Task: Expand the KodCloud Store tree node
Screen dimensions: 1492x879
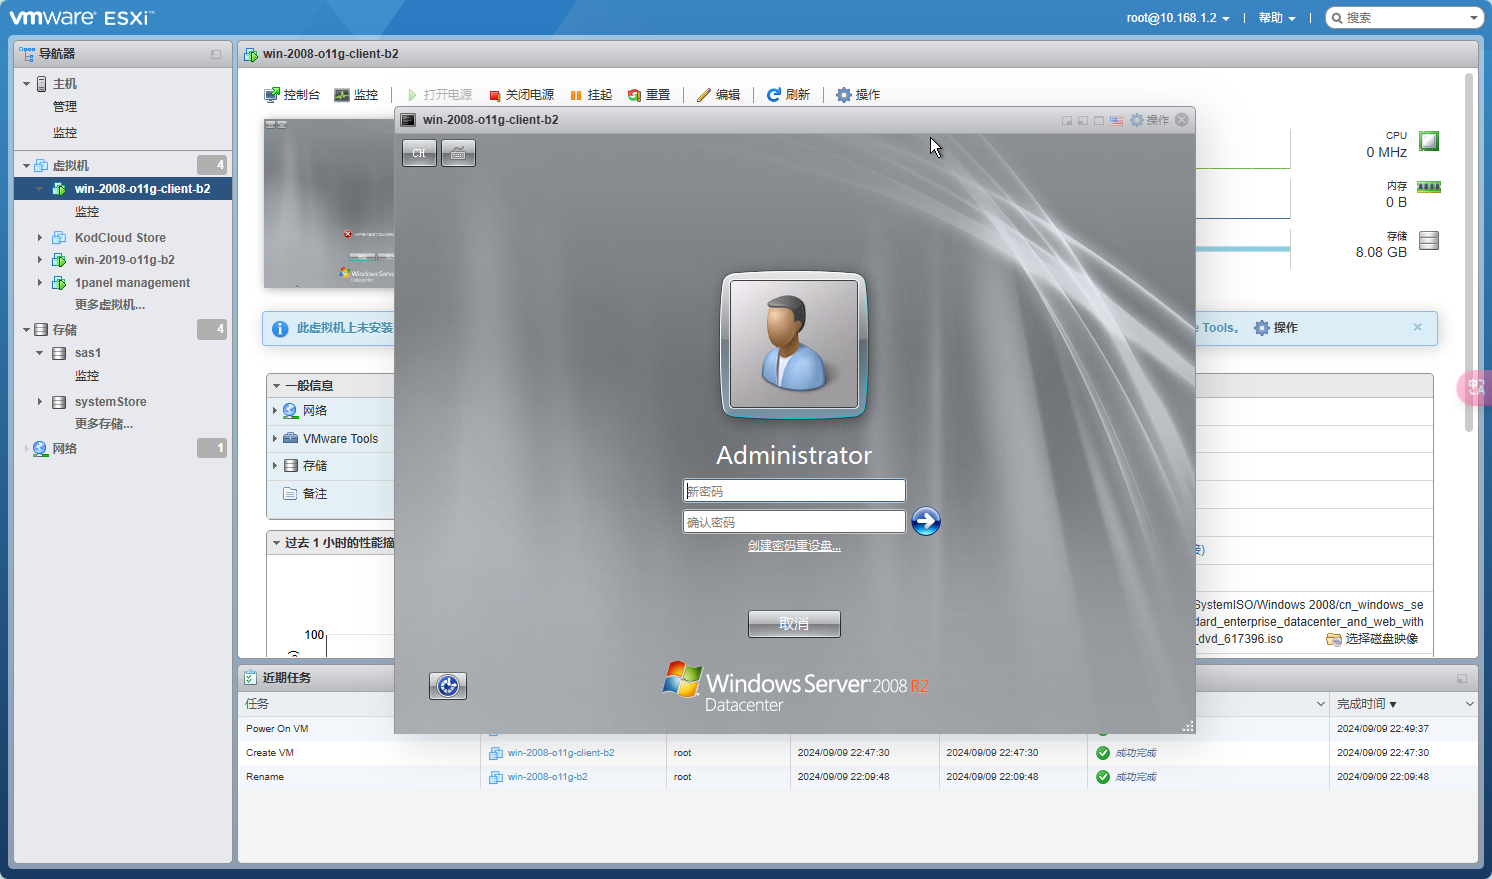Action: point(40,238)
